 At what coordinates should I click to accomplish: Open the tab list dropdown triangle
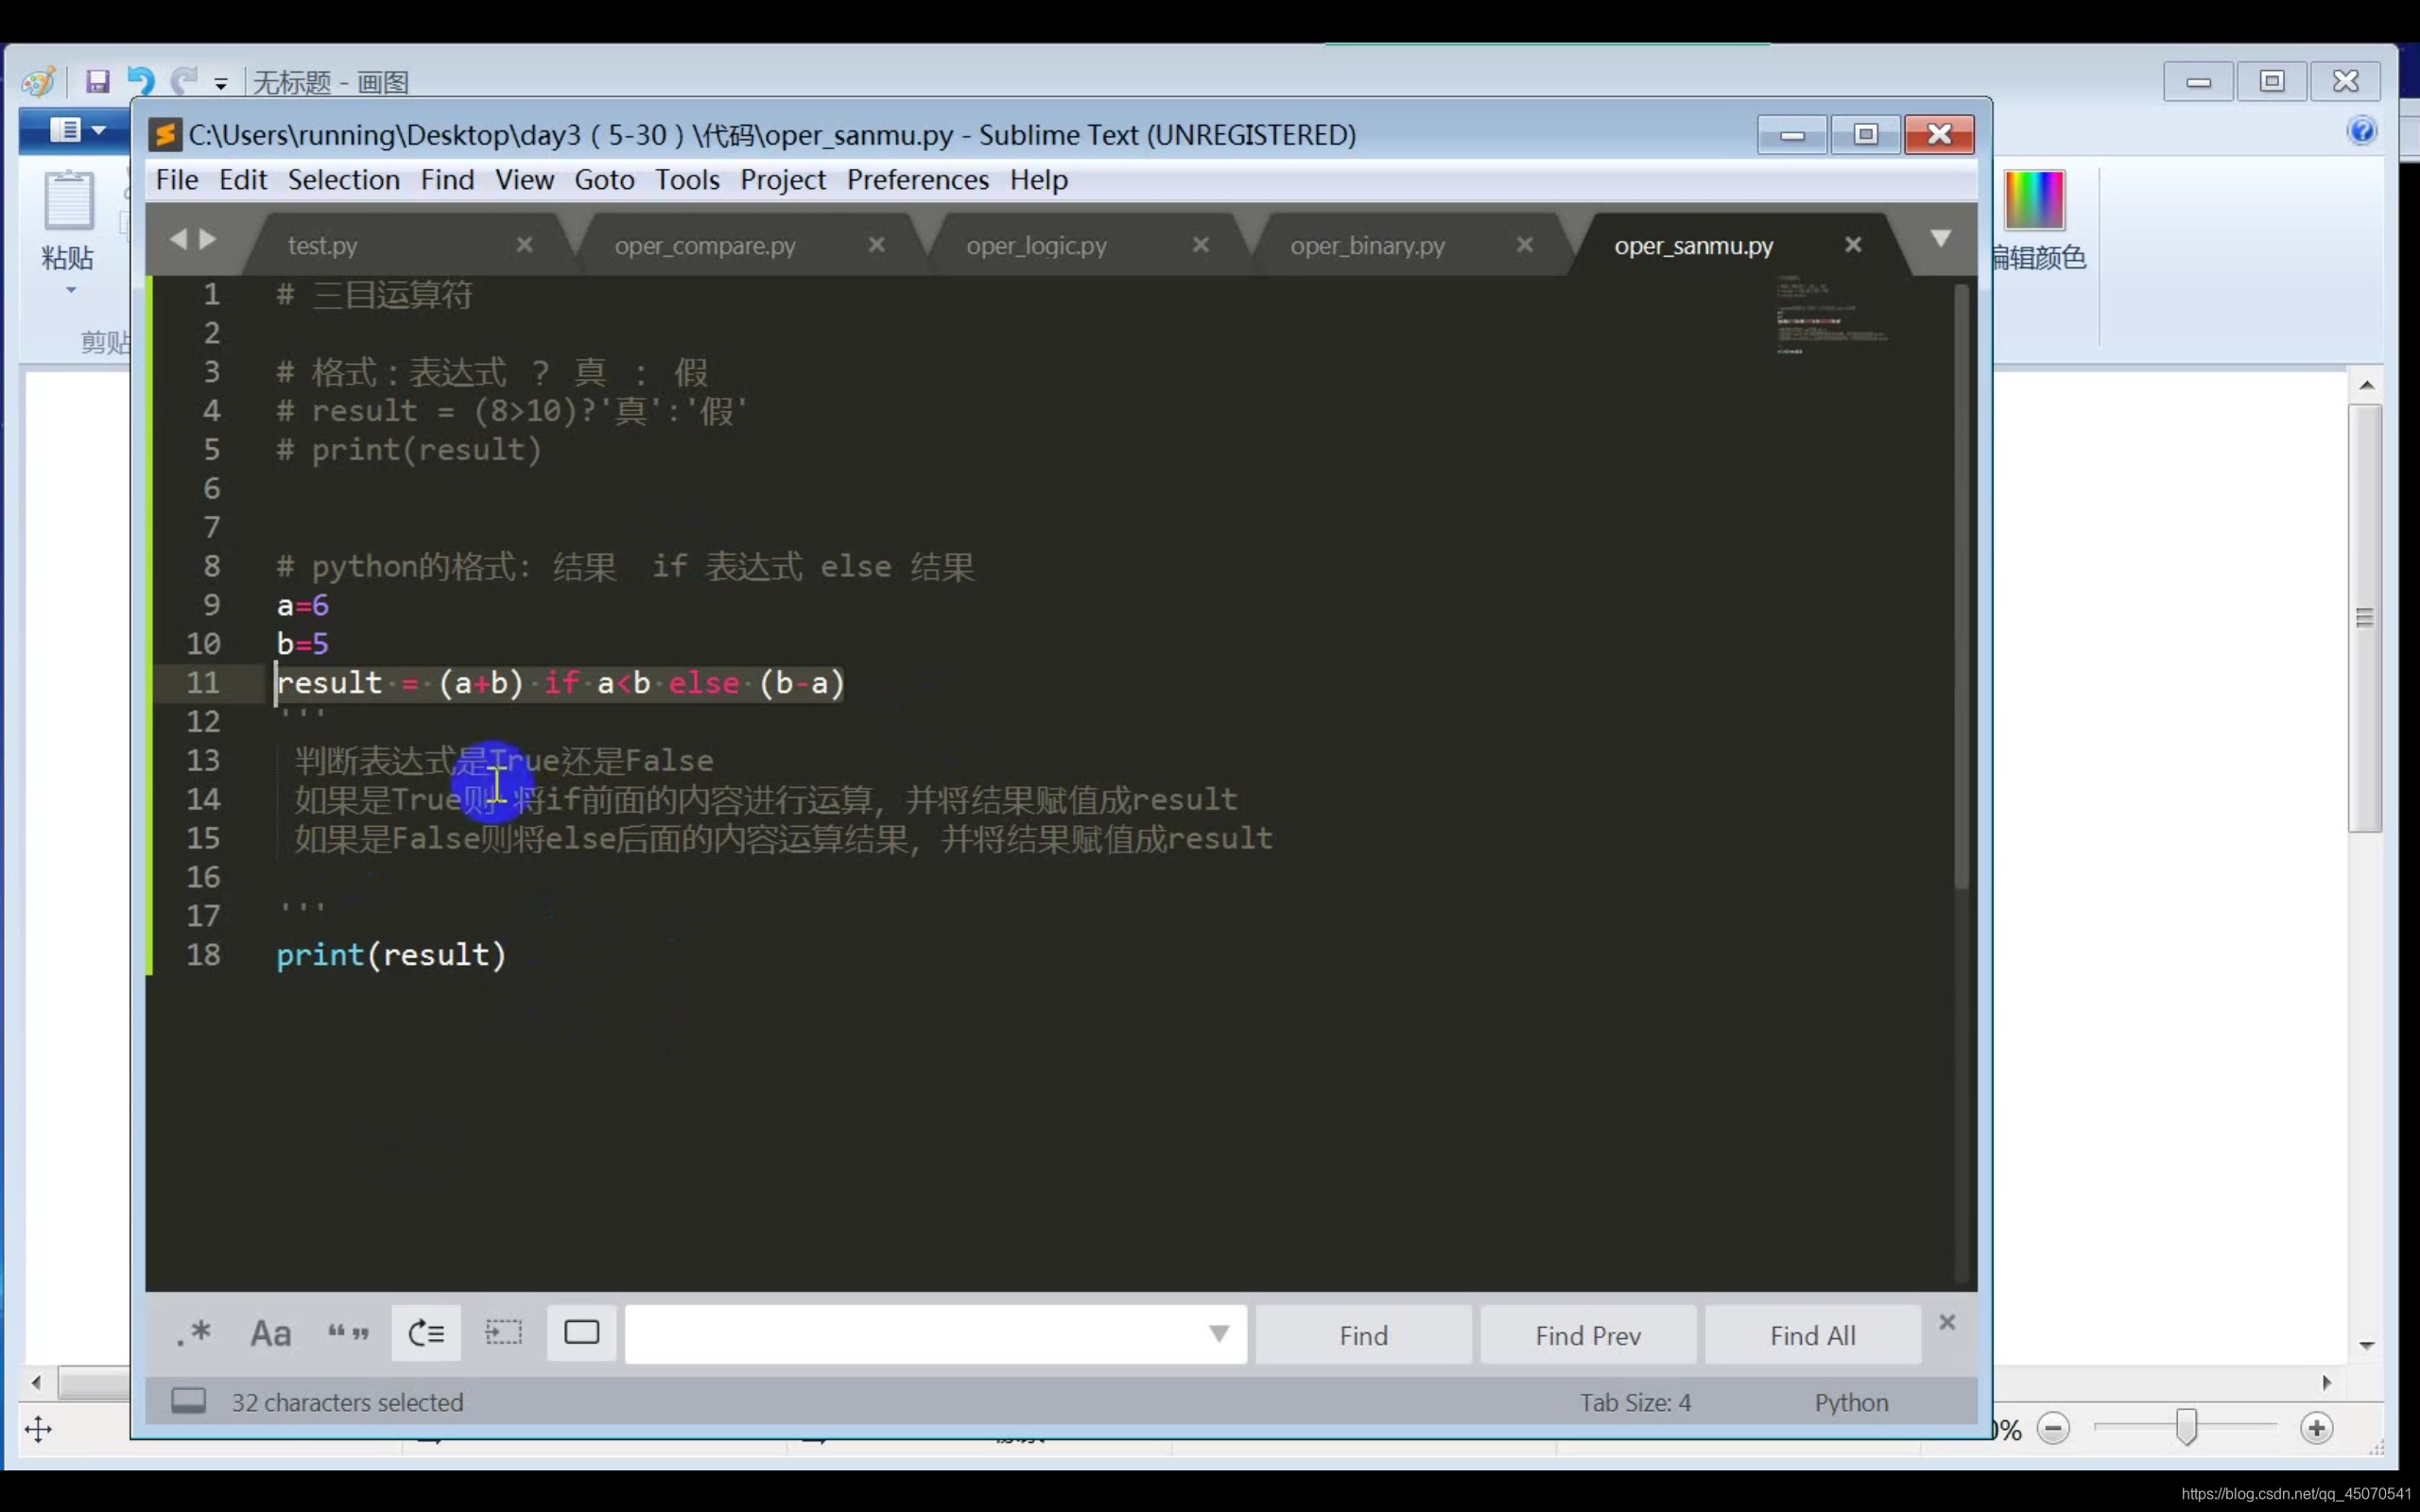pyautogui.click(x=1940, y=239)
